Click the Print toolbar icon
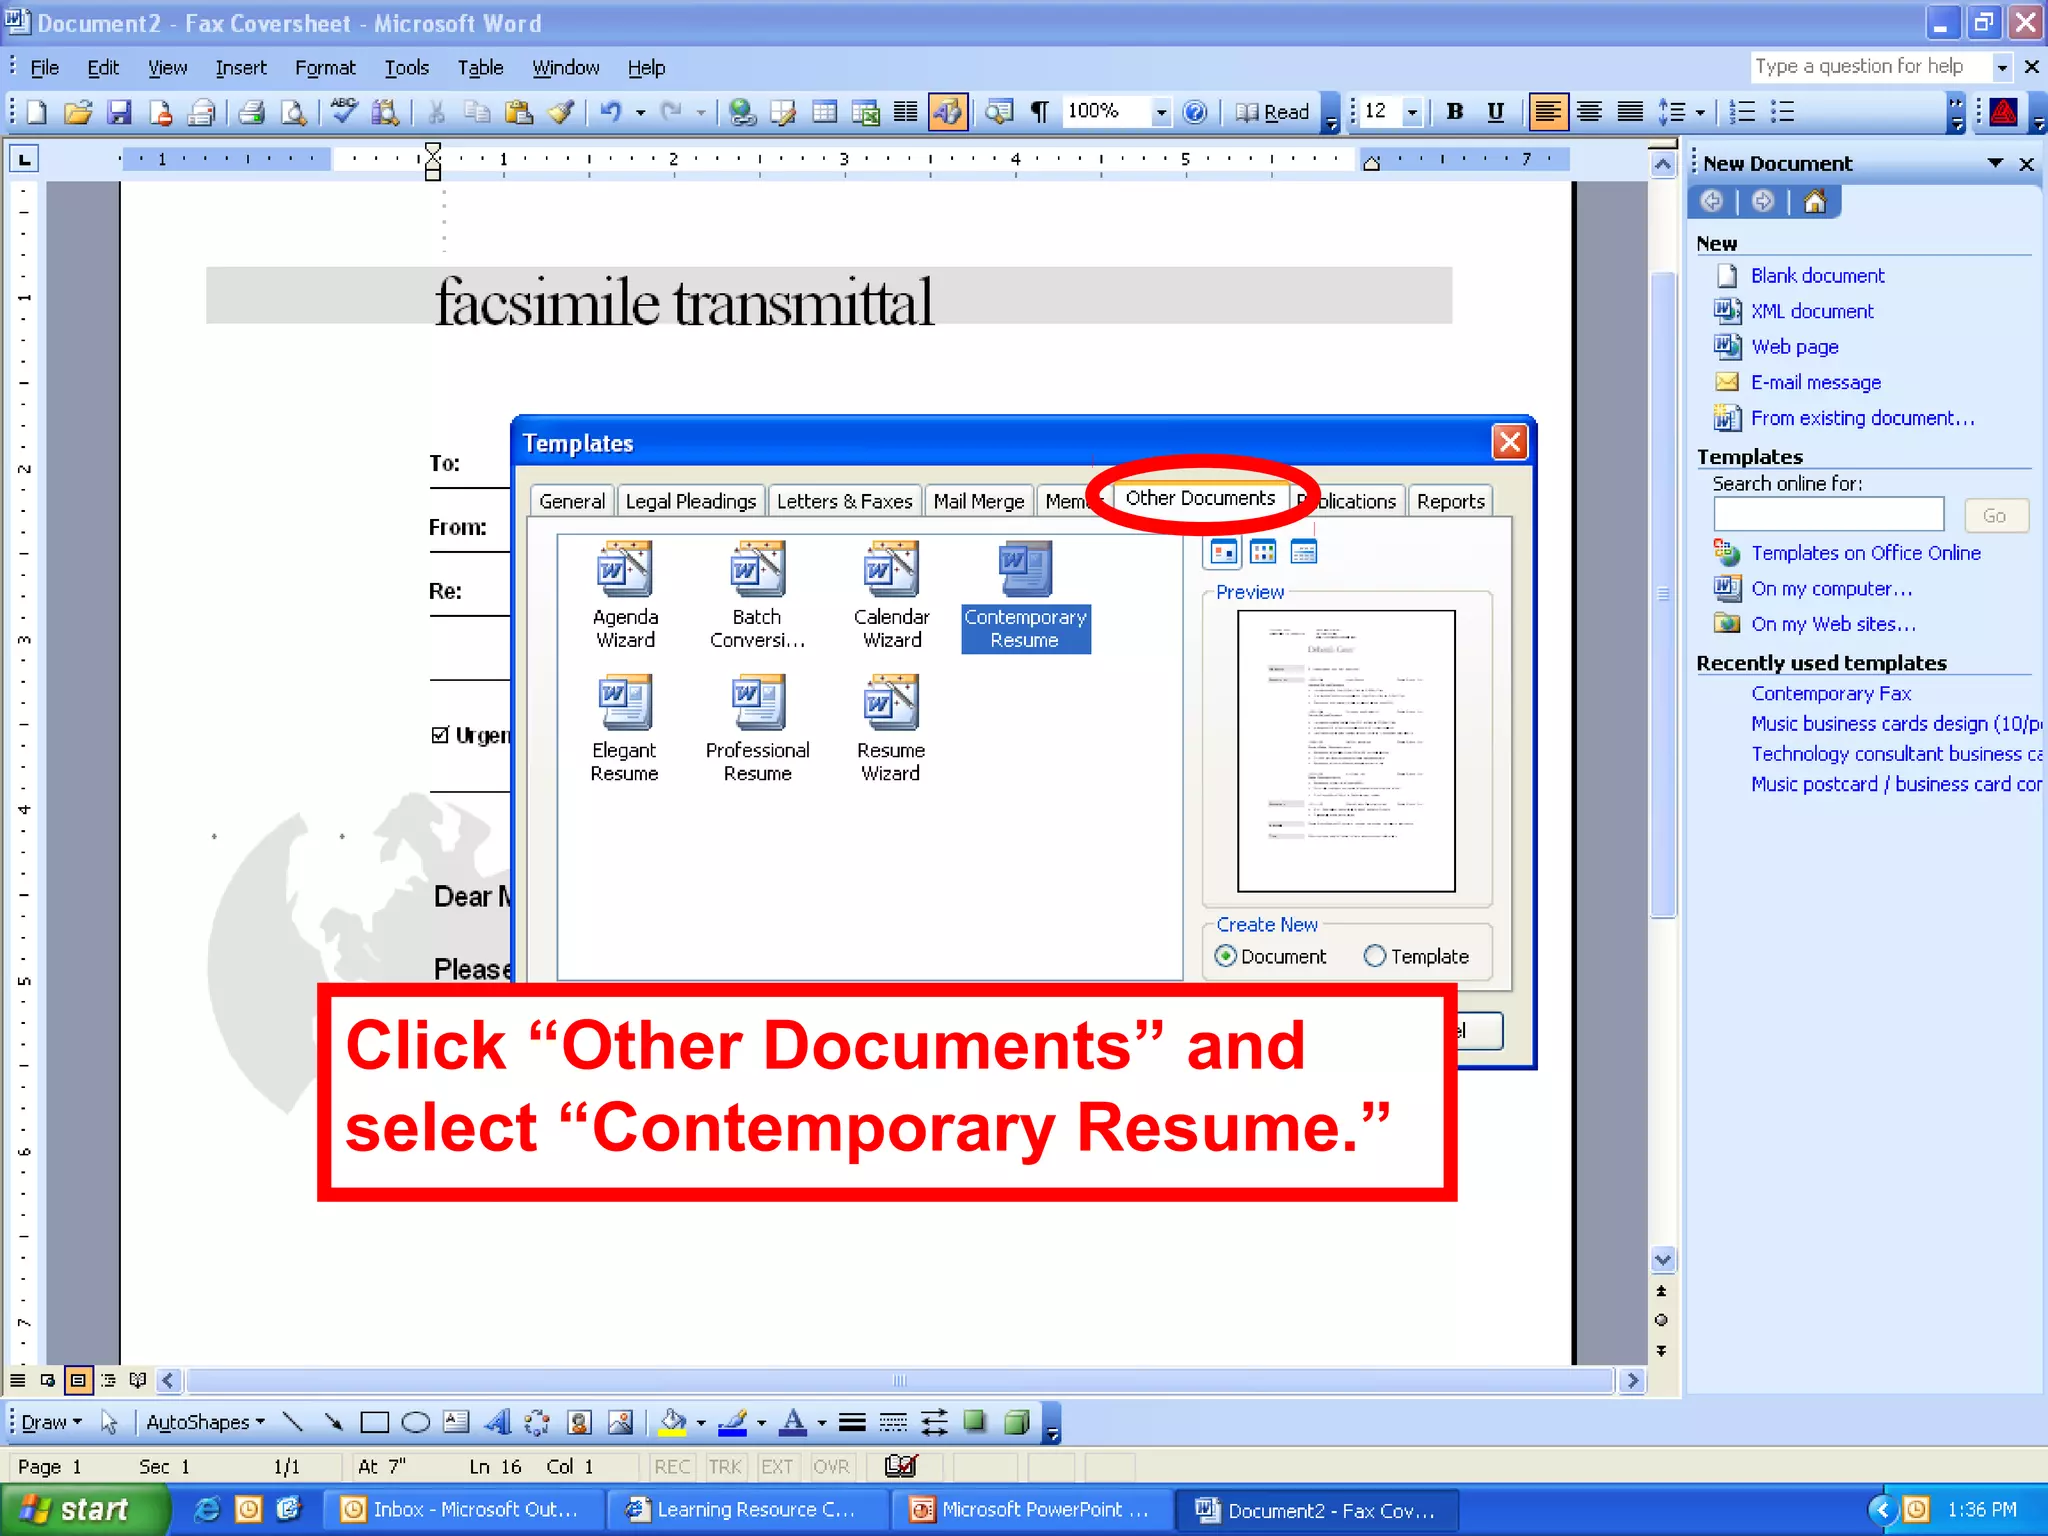The height and width of the screenshot is (1536, 2048). pyautogui.click(x=252, y=112)
